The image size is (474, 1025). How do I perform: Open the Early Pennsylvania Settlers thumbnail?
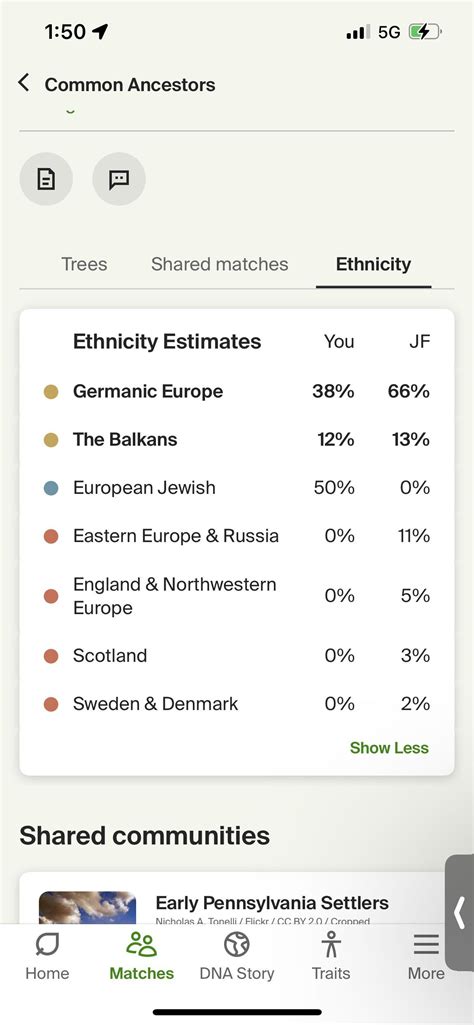[88, 907]
